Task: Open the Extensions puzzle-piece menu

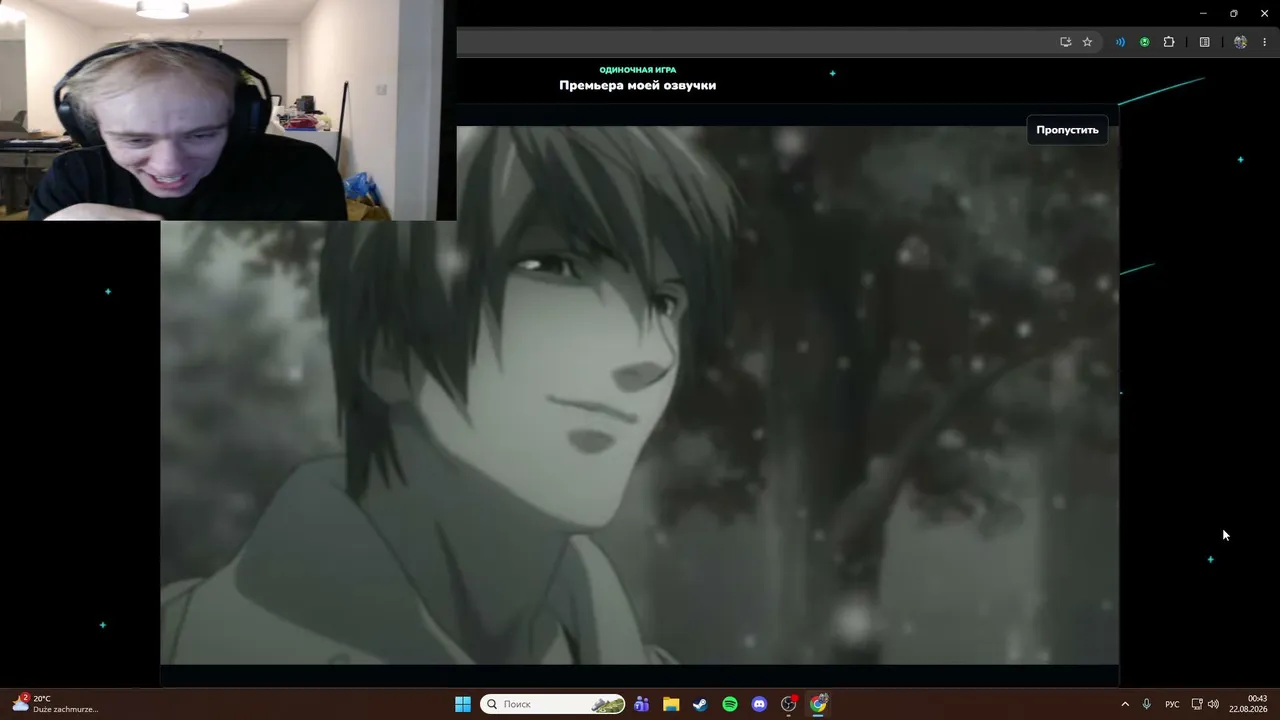Action: (x=1169, y=42)
